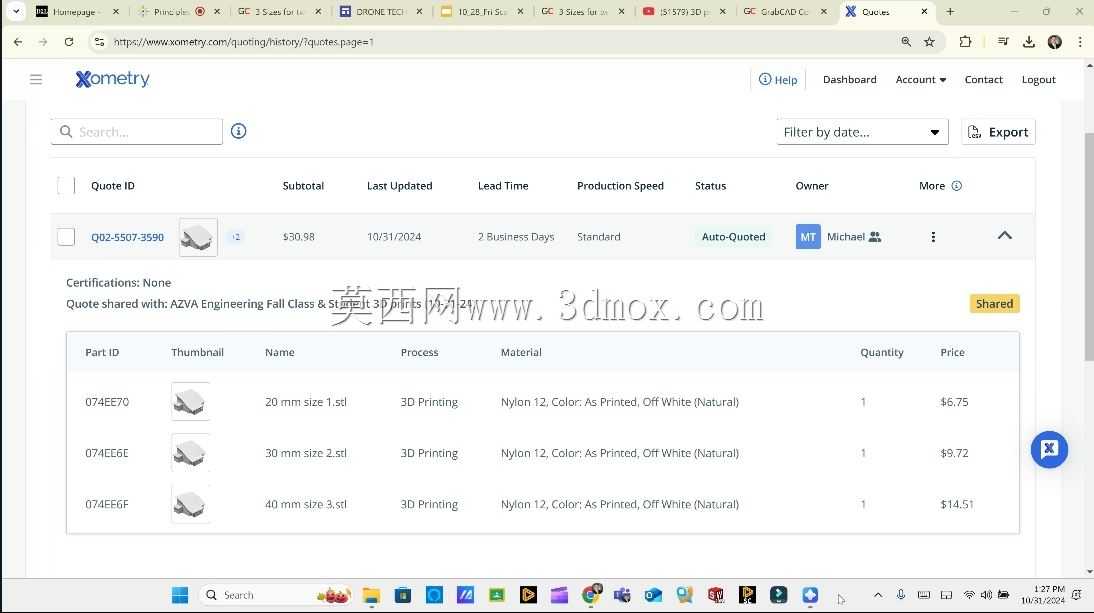Open the browser tab search dropdown
This screenshot has height=613, width=1094.
(x=15, y=11)
